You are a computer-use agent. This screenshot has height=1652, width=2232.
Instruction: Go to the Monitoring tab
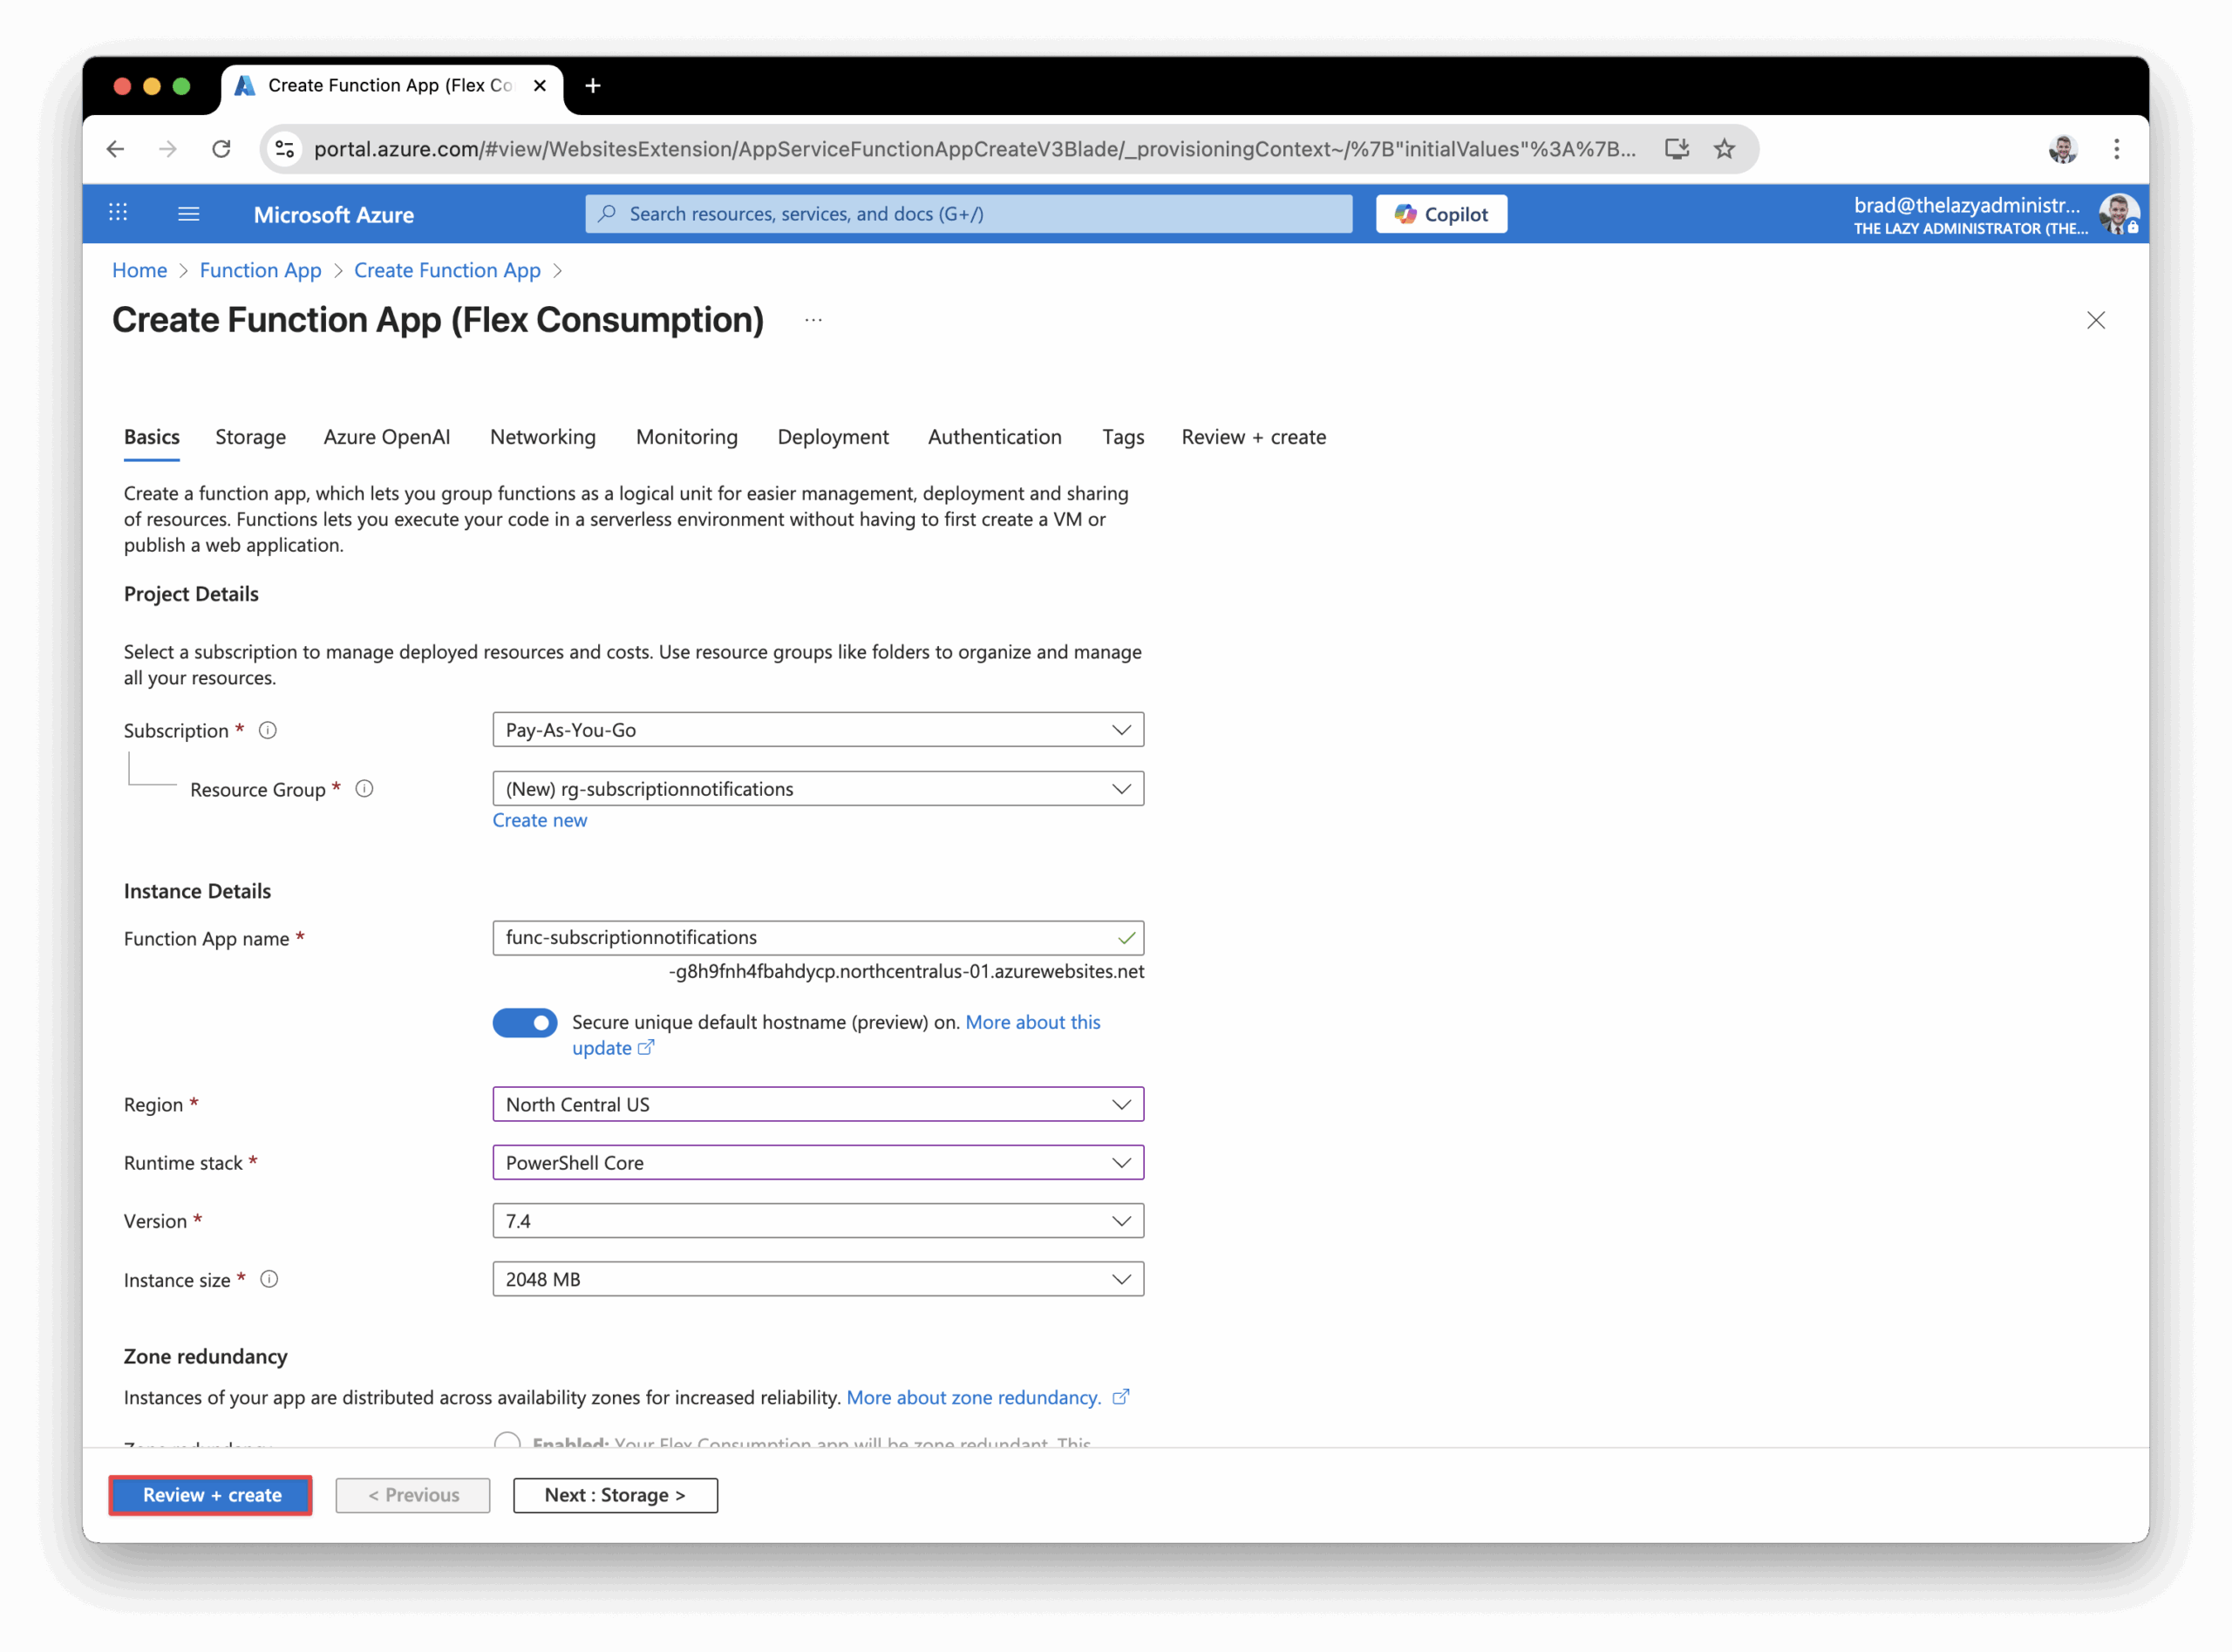[x=686, y=437]
